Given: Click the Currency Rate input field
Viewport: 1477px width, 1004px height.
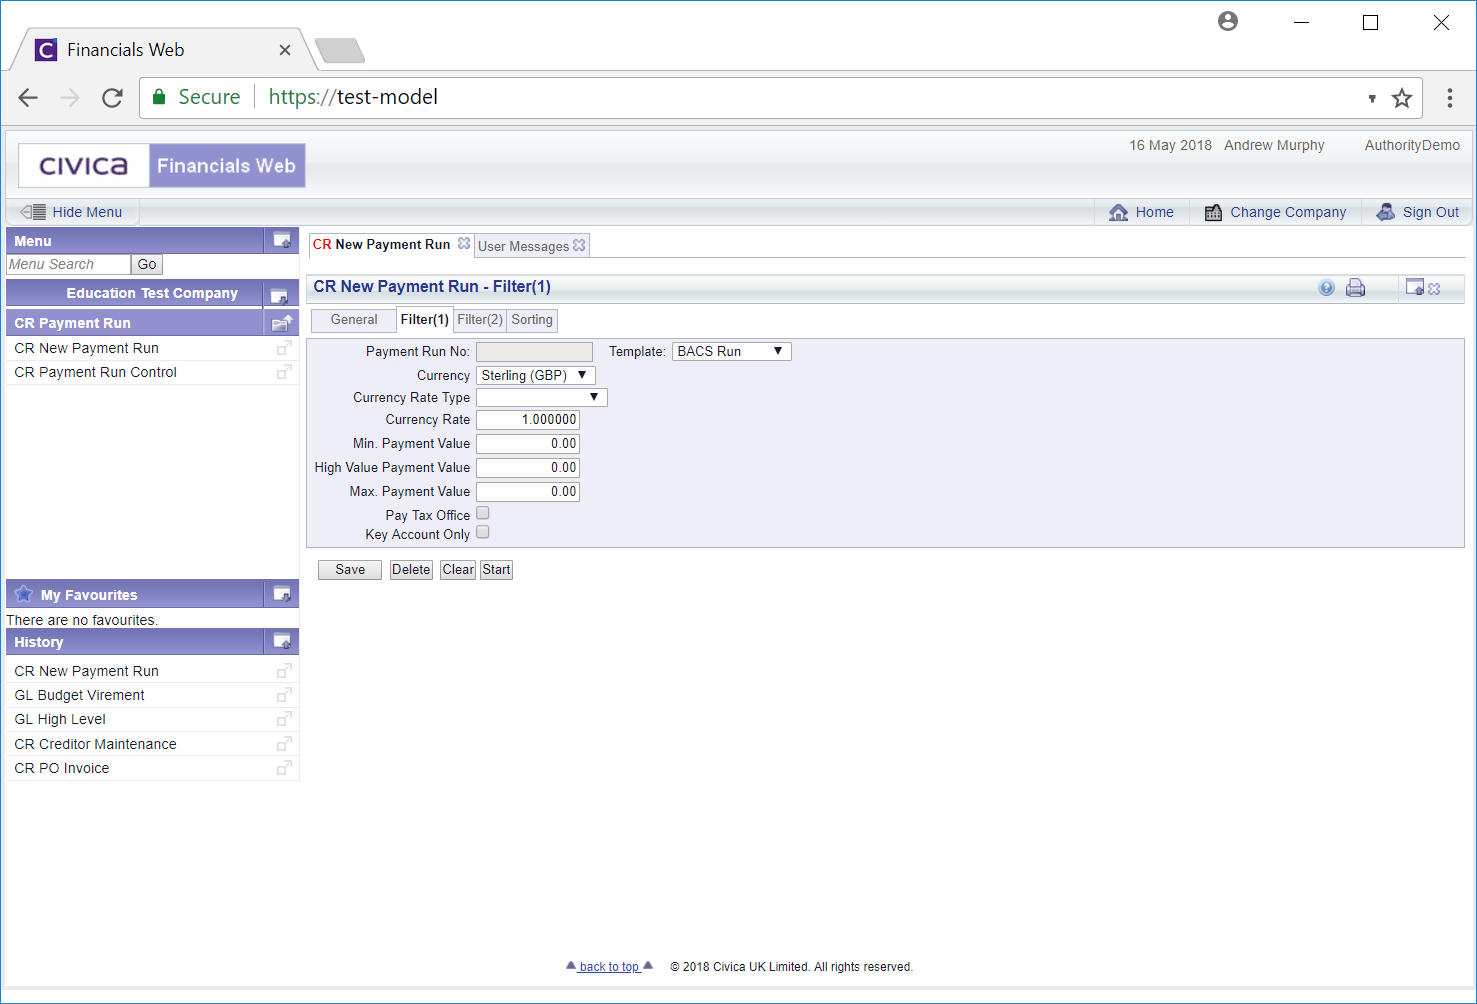Looking at the screenshot, I should pyautogui.click(x=528, y=420).
